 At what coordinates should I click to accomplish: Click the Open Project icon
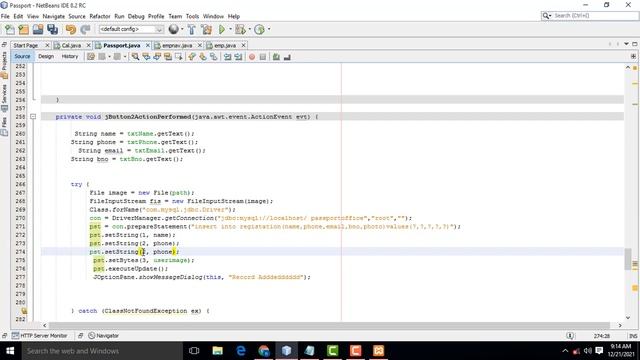pos(38,29)
